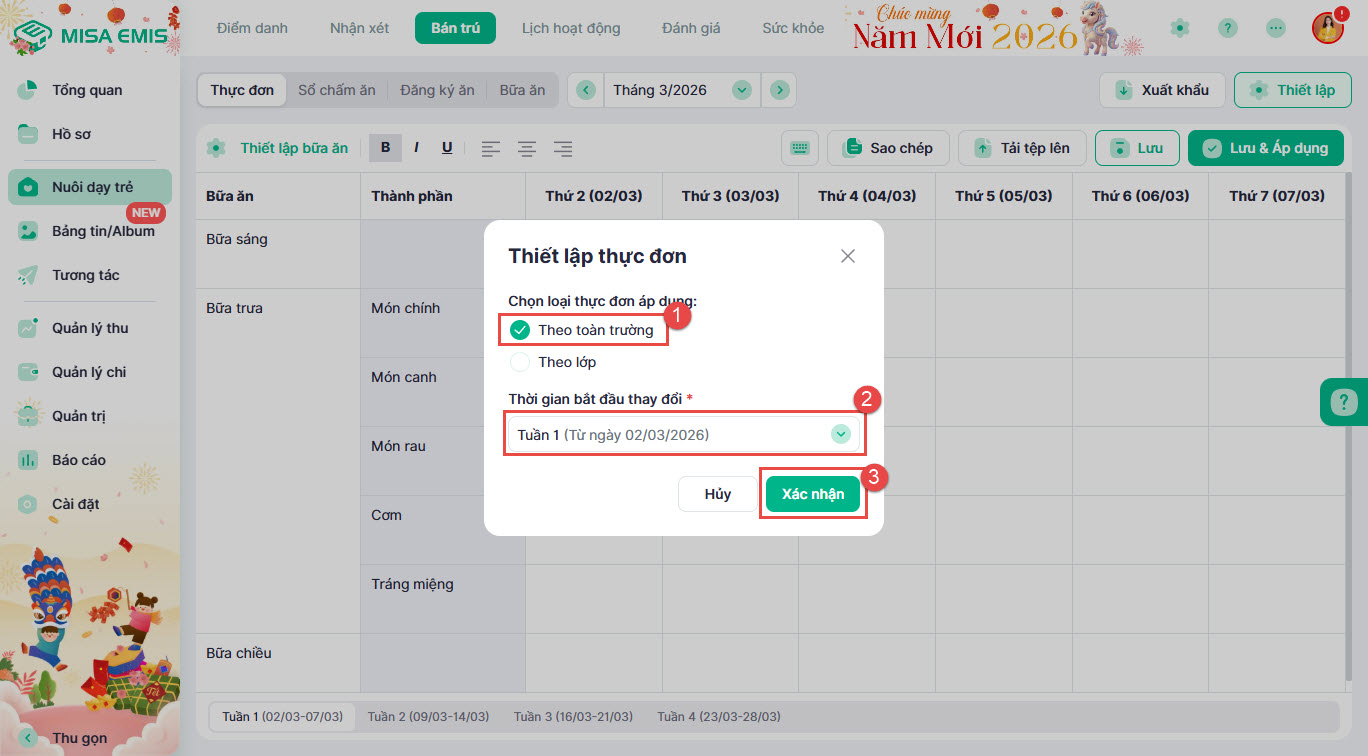Toggle italic text formatting
The image size is (1368, 756).
416,148
